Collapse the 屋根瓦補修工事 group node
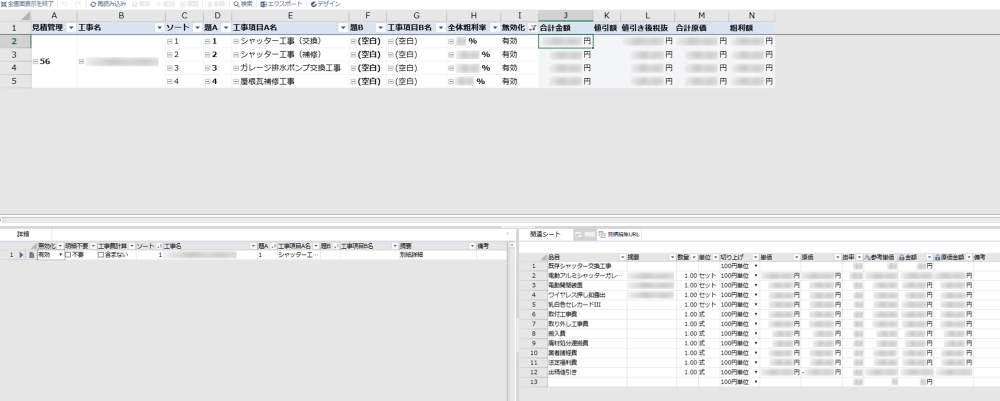The width and height of the screenshot is (1000, 401). (x=235, y=82)
